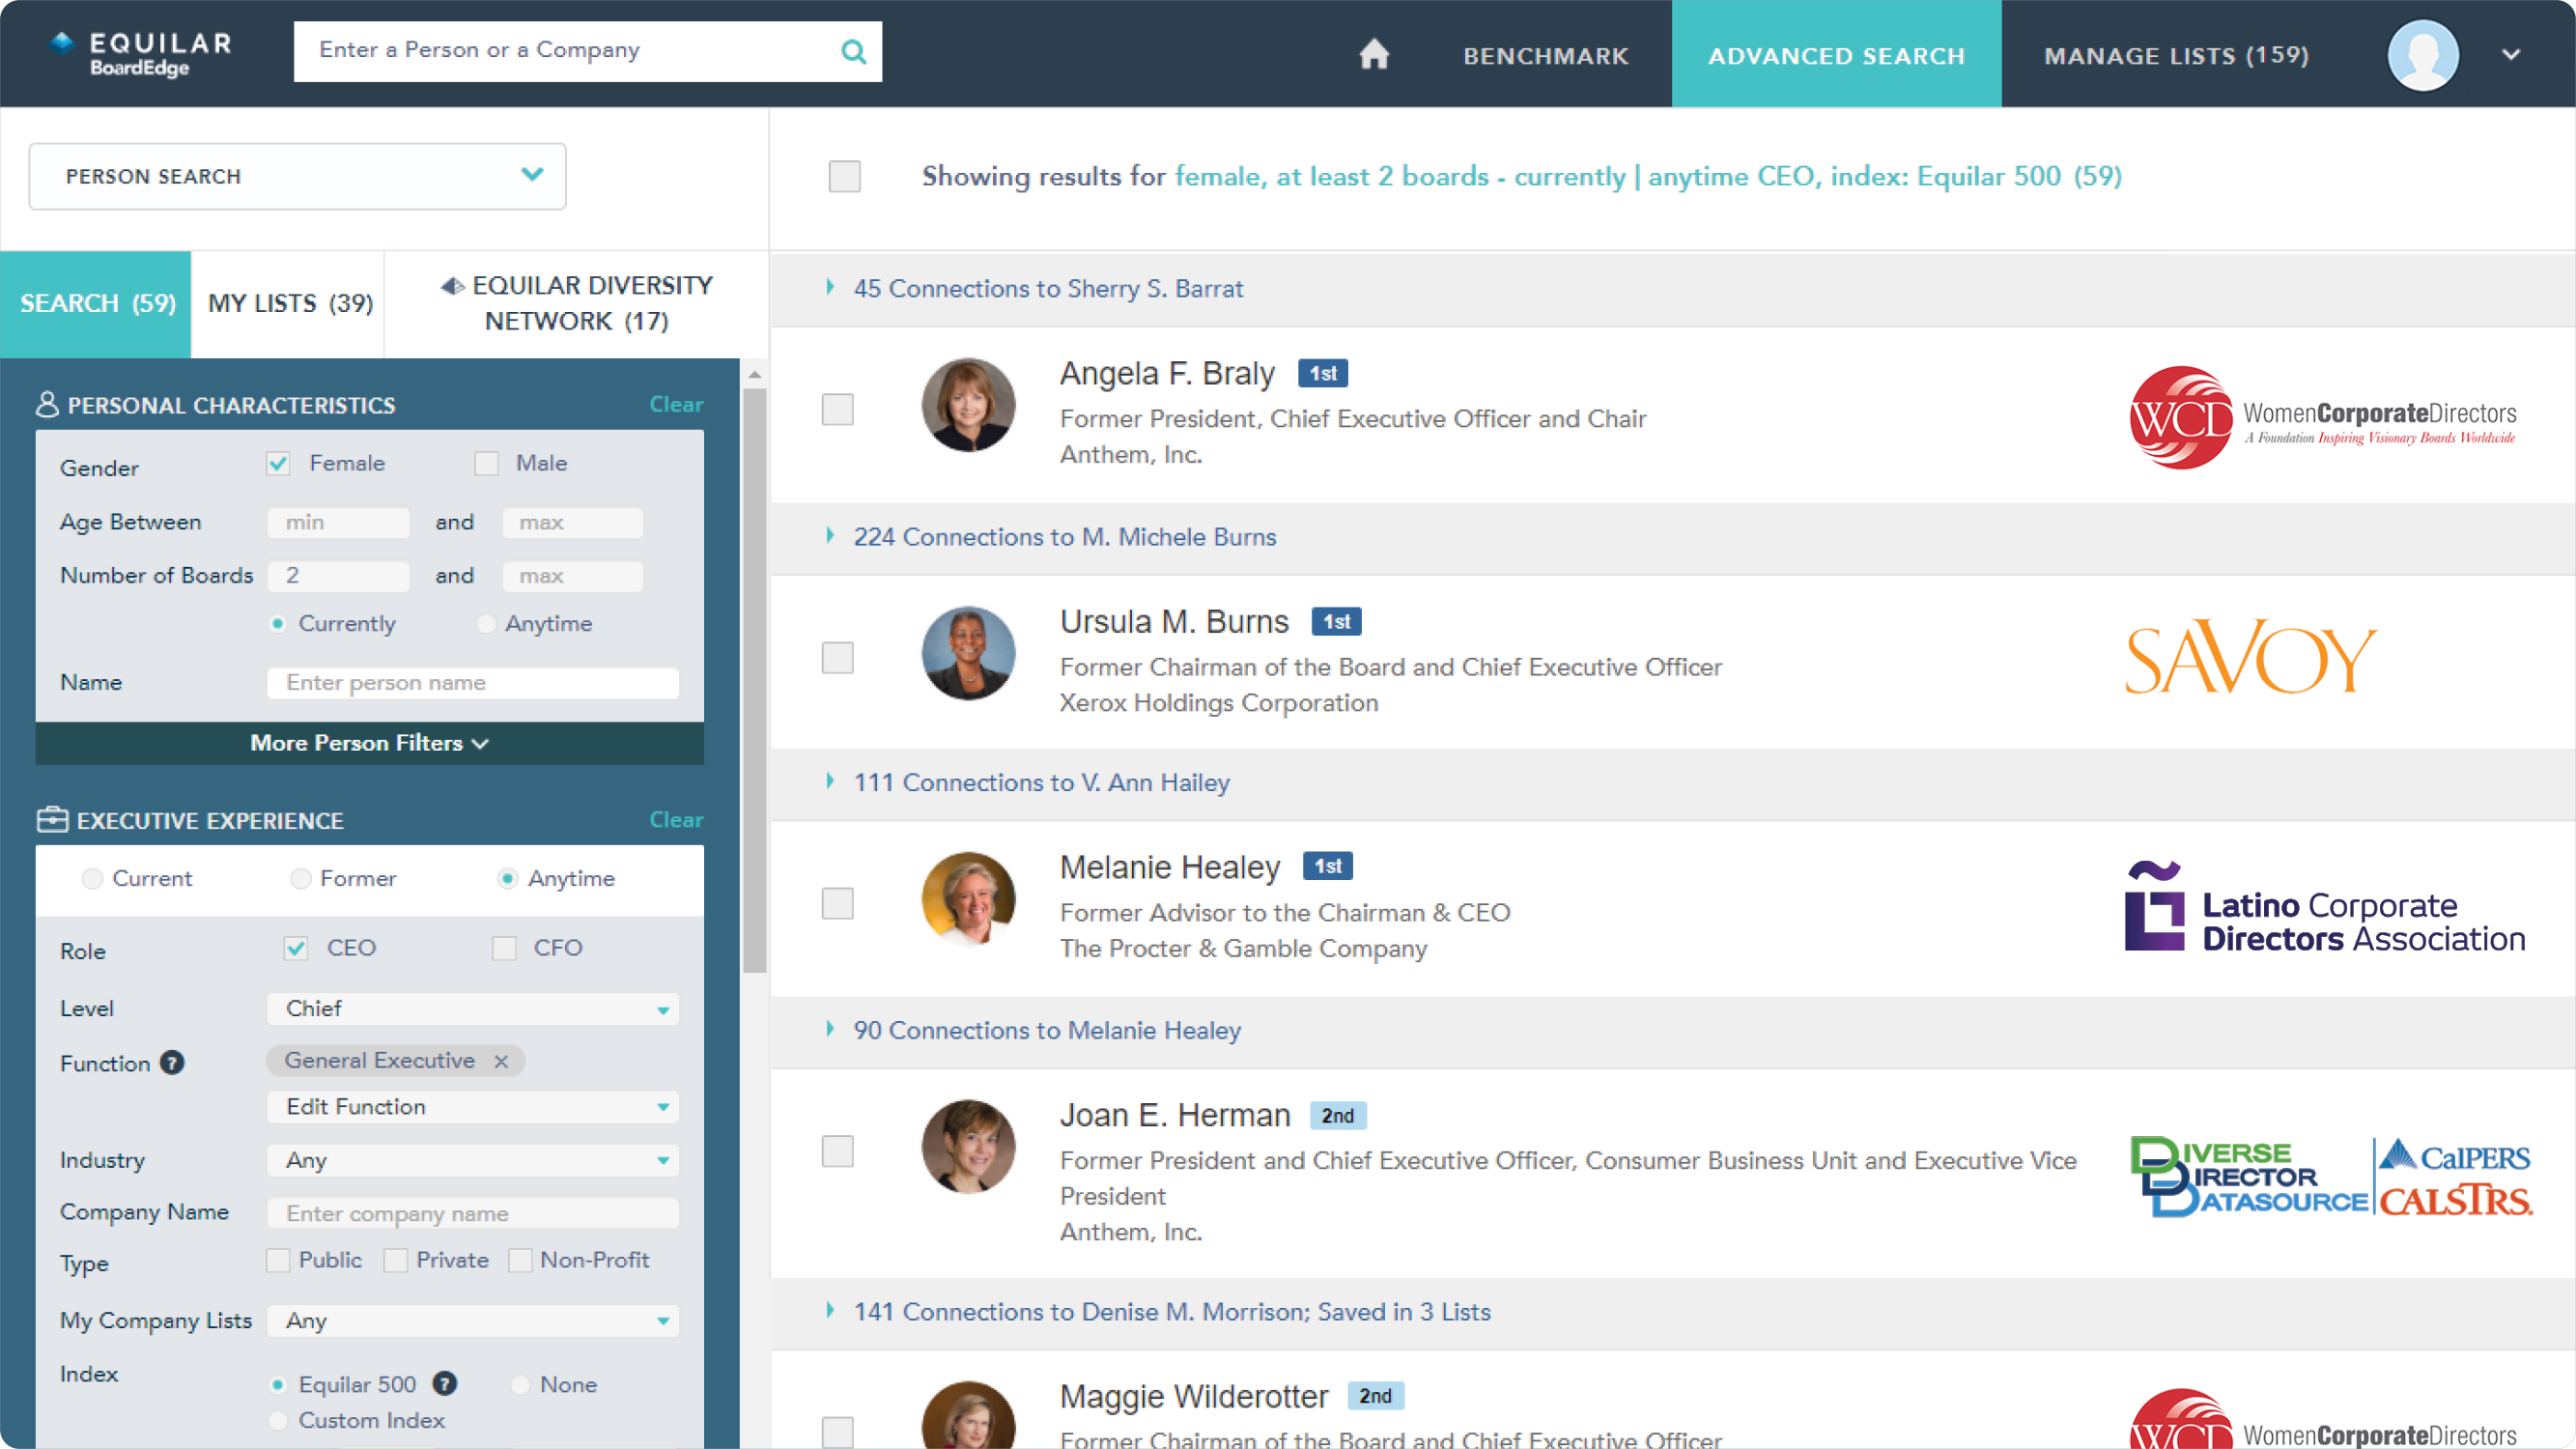This screenshot has width=2576, height=1449.
Task: Select Ursula M. Burns result checkbox
Action: point(838,657)
